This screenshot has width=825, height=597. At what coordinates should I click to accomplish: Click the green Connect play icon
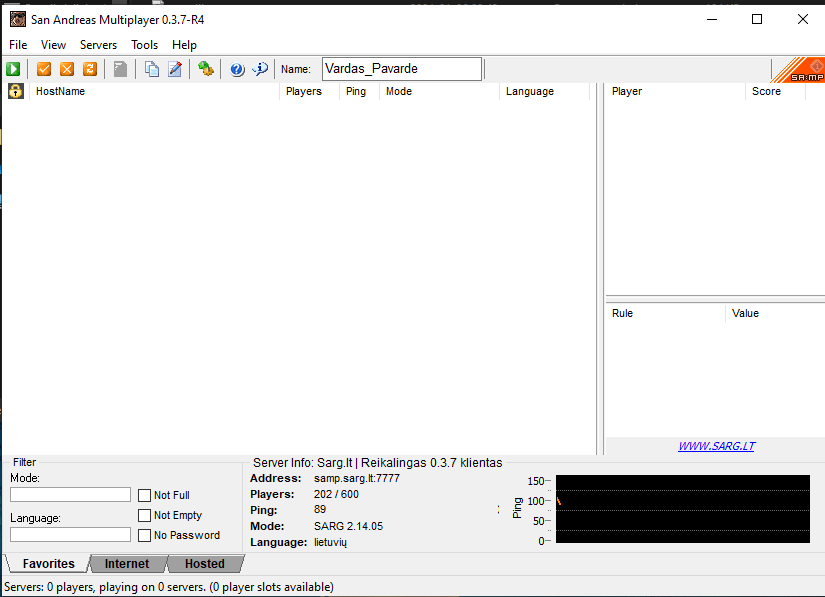13,69
